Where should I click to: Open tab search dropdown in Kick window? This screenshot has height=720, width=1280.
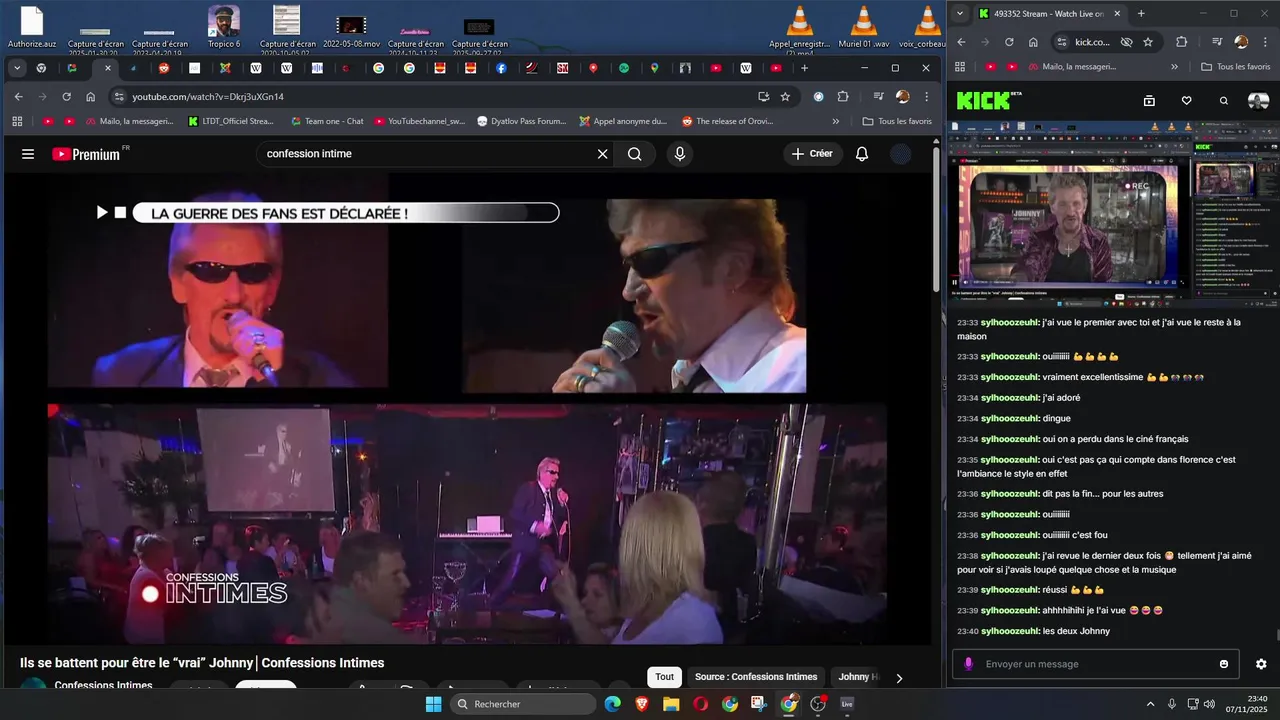[x=960, y=13]
